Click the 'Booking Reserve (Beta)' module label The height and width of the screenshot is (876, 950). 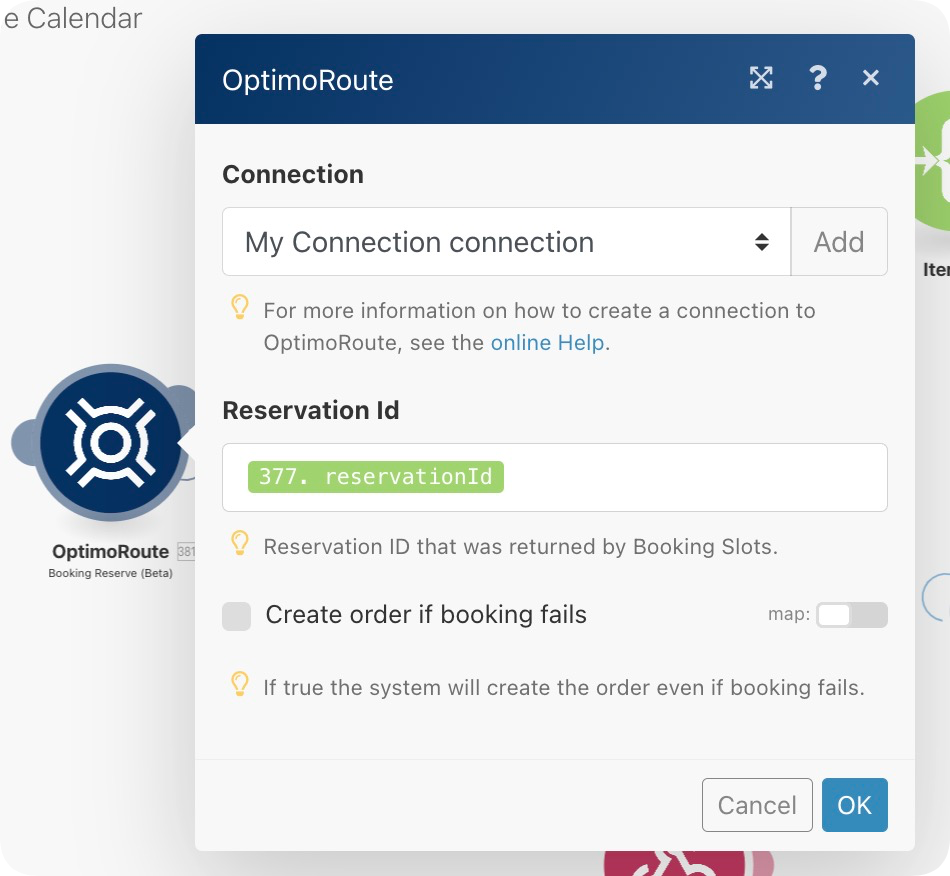click(110, 574)
